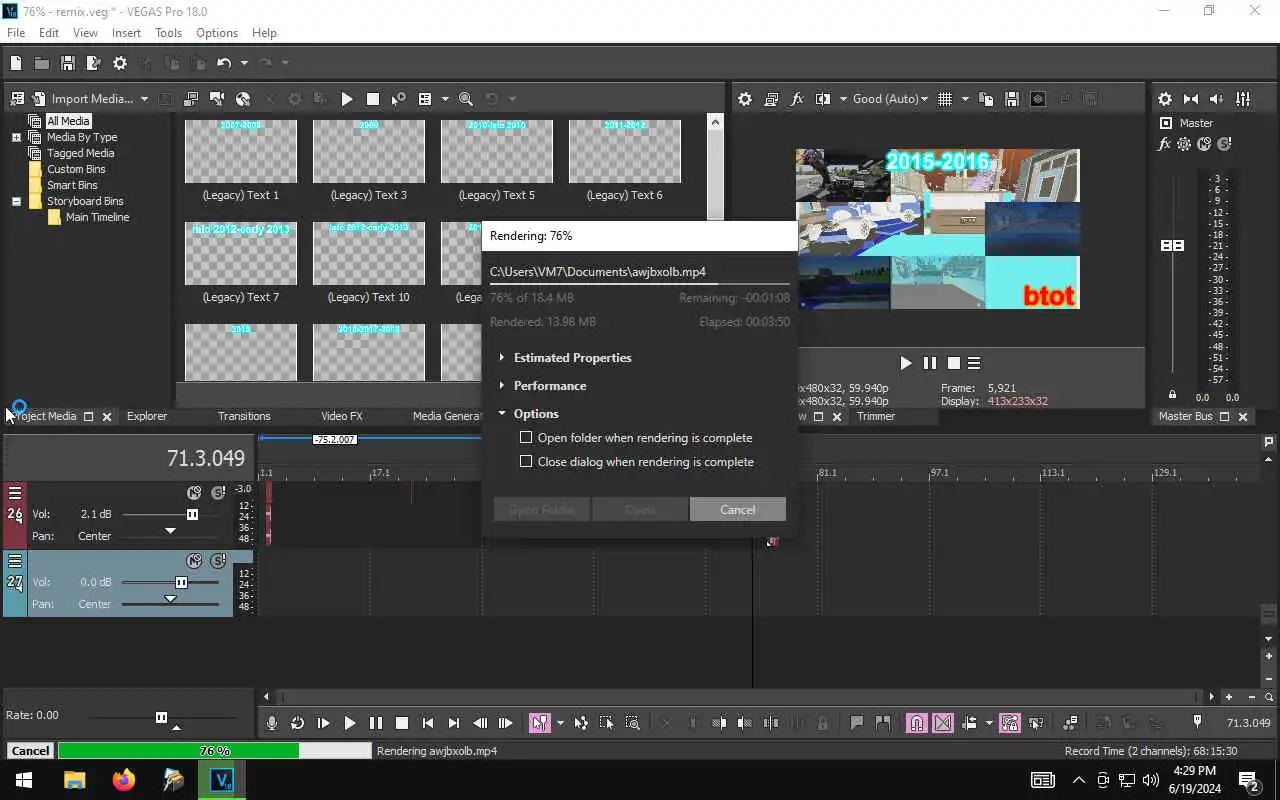
Task: Play the video preview
Action: point(905,363)
